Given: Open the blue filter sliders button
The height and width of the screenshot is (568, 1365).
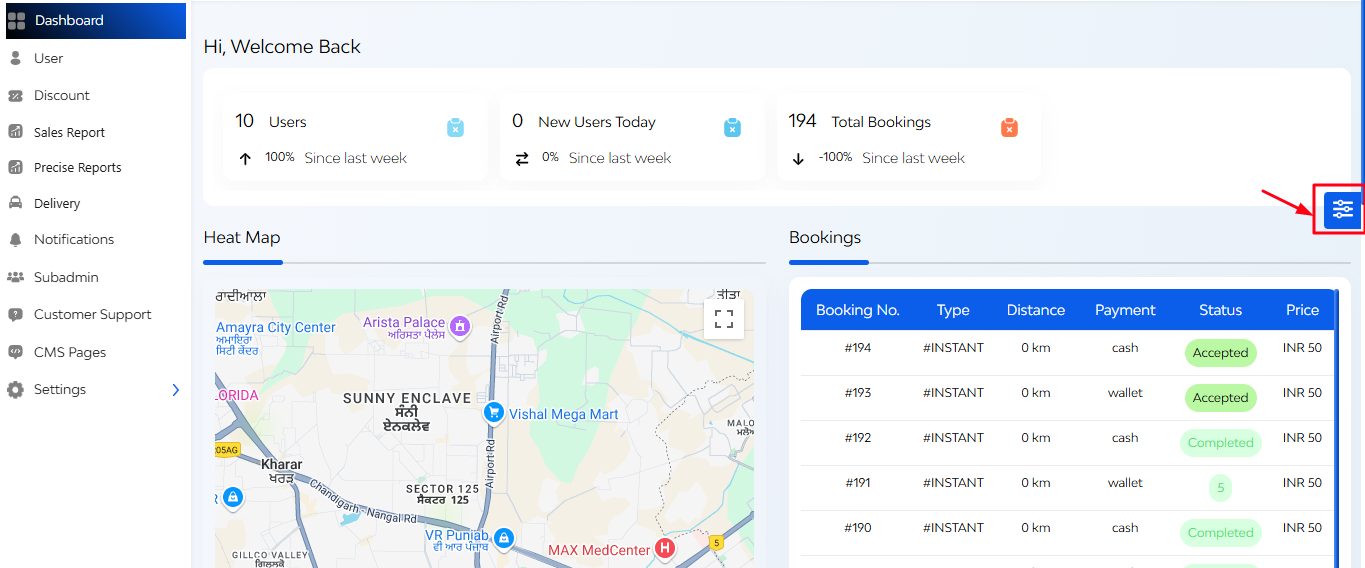Looking at the screenshot, I should click(1342, 209).
